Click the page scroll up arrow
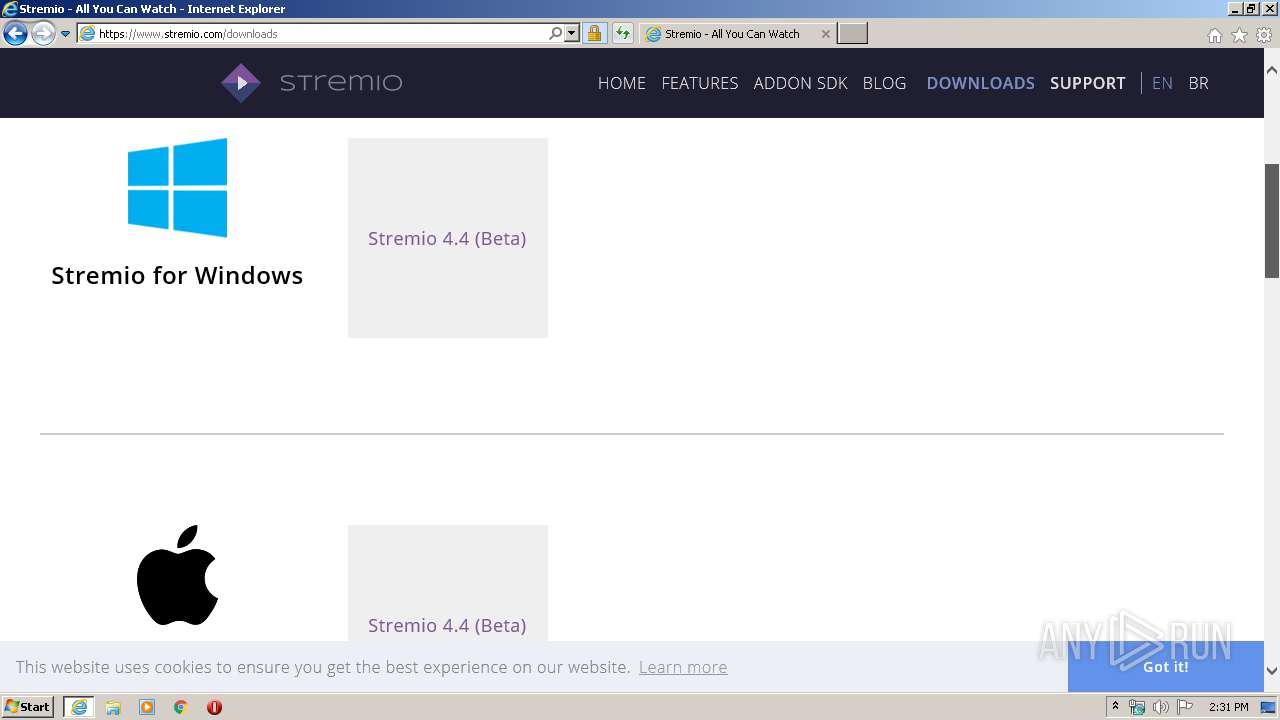 [1272, 71]
